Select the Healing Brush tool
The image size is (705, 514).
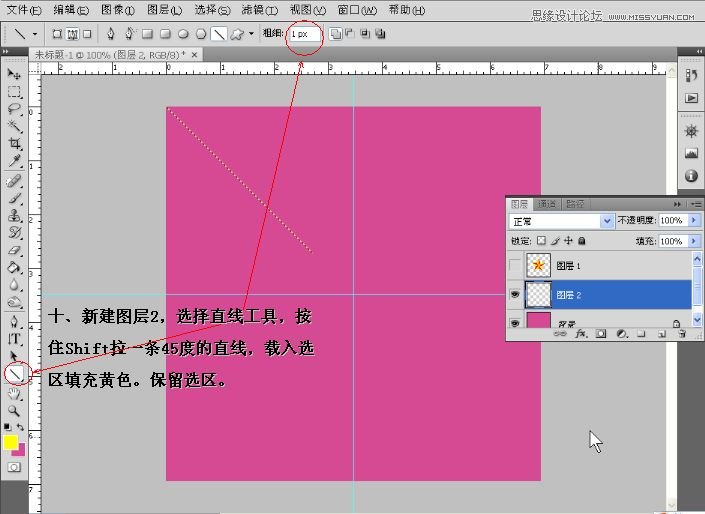coord(14,181)
